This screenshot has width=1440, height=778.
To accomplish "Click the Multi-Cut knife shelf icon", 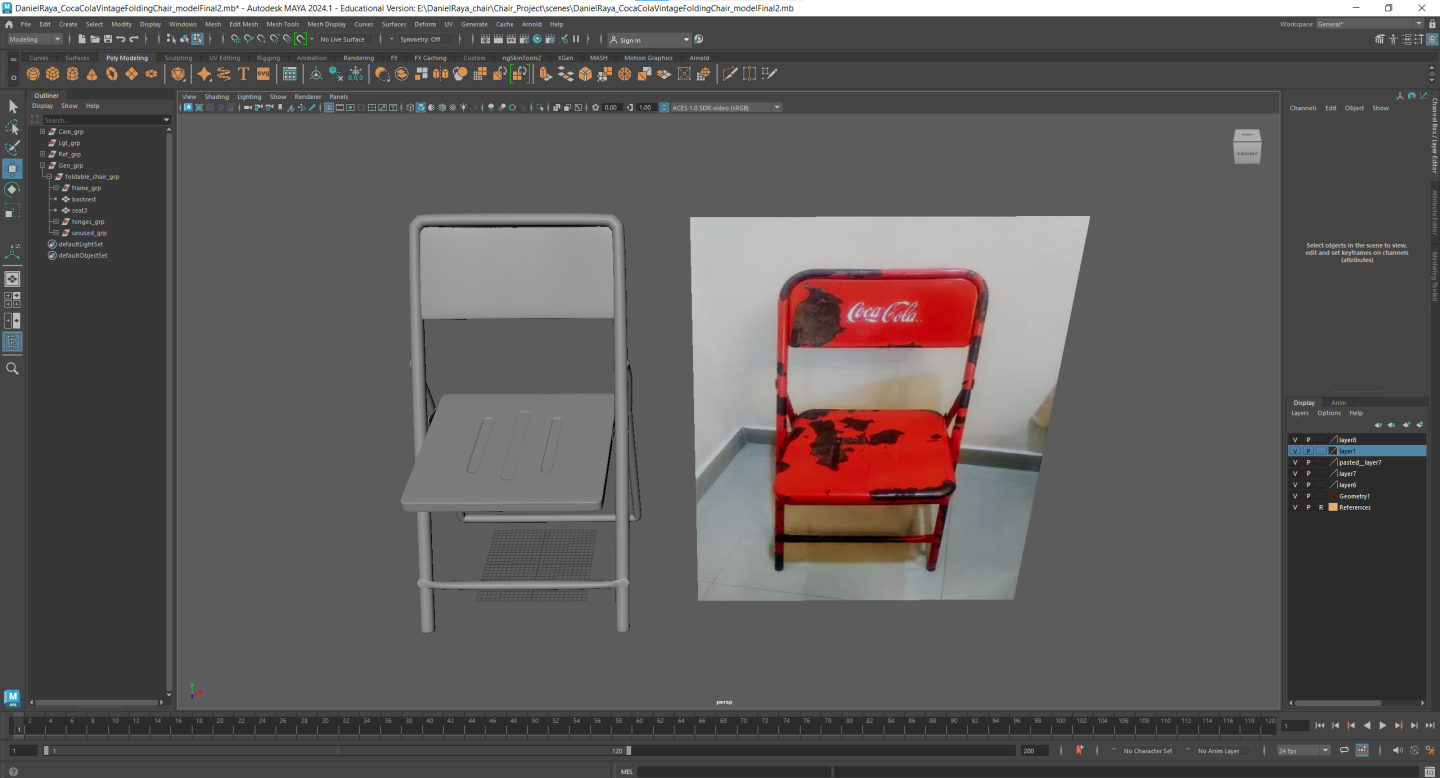I will [730, 74].
